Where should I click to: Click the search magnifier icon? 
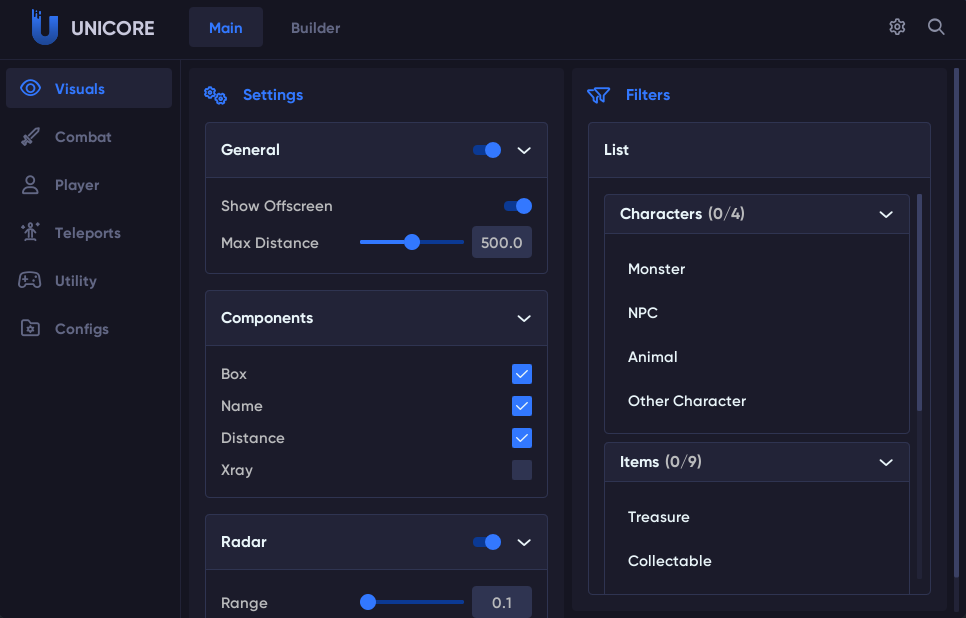coord(936,27)
